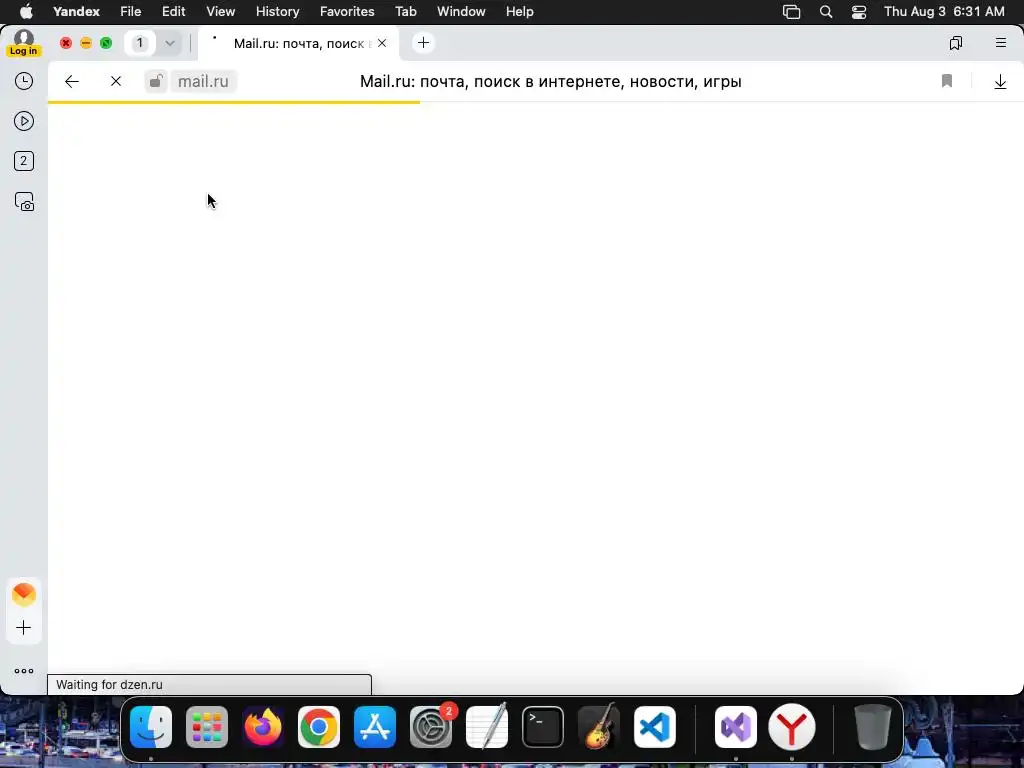Open the App Store from the Dock
Image resolution: width=1024 pixels, height=768 pixels.
[375, 727]
